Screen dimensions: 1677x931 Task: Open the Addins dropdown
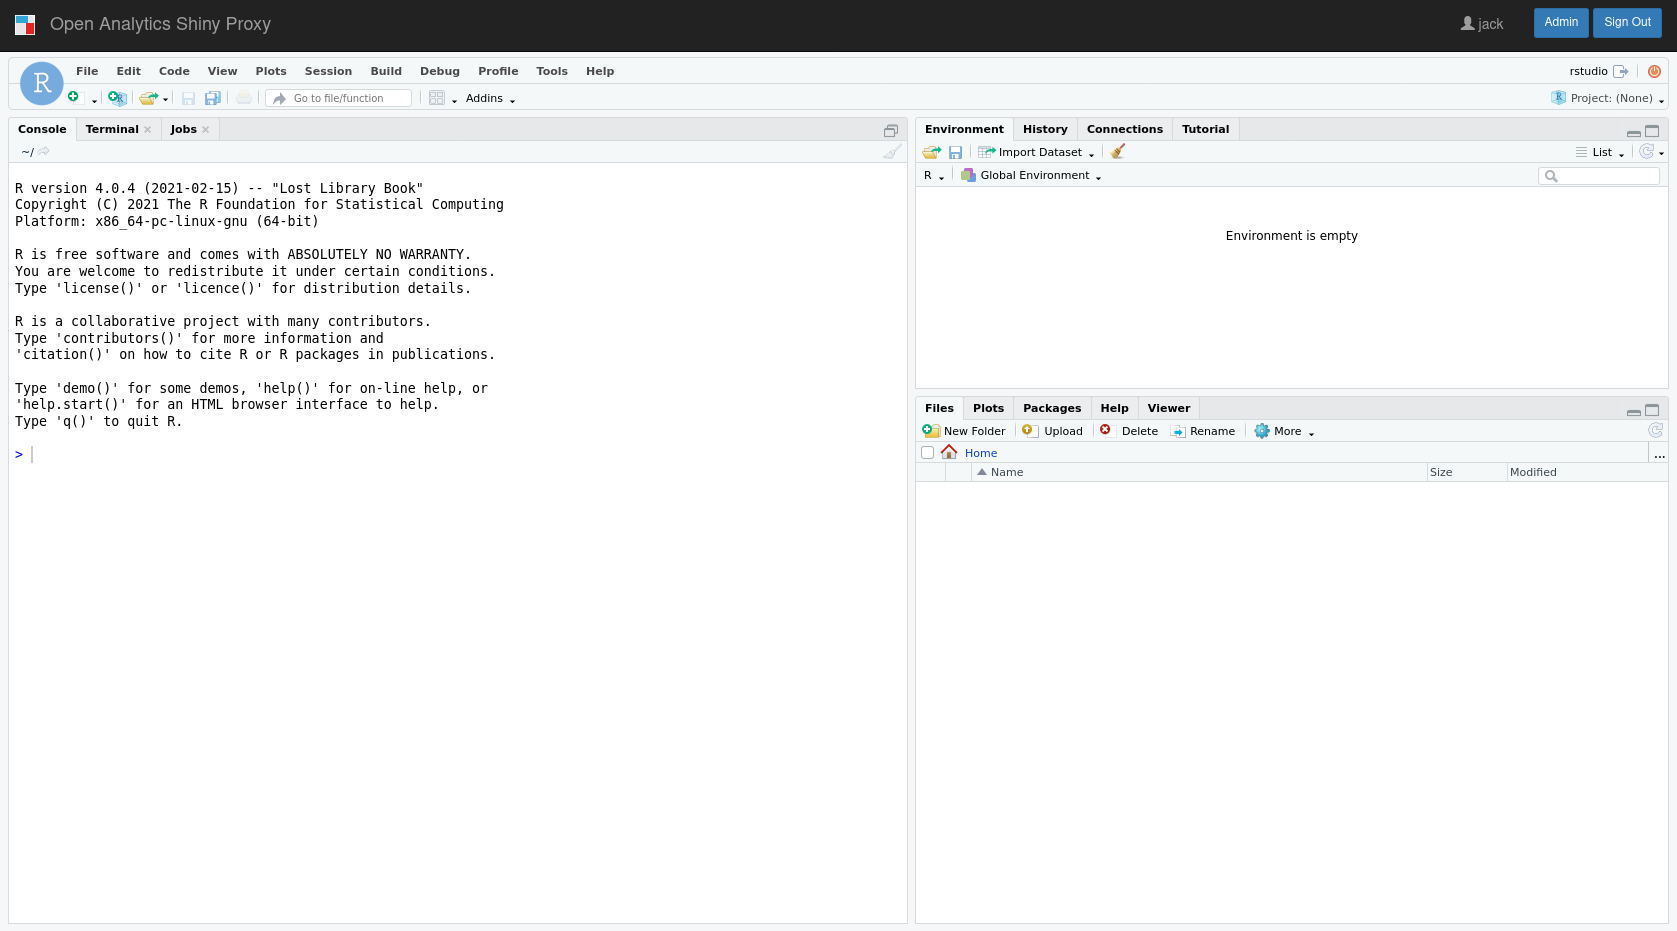coord(490,98)
